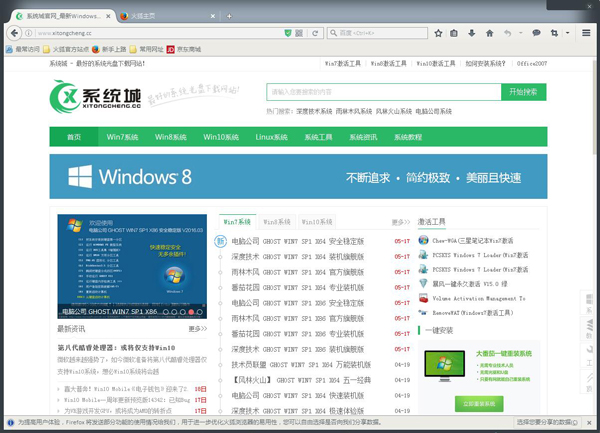Click the undo curved arrow toolbar icon
The height and width of the screenshot is (433, 600).
click(507, 33)
